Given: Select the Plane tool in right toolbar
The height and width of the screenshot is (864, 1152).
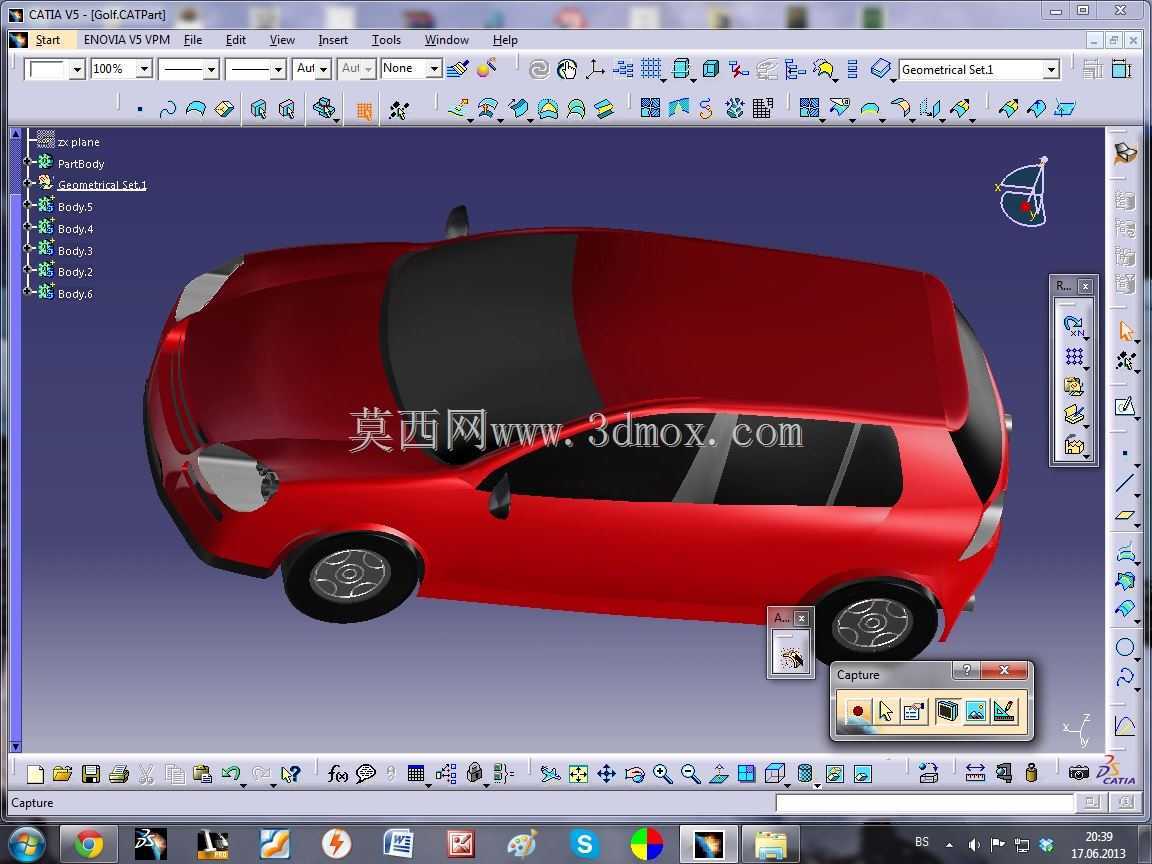Looking at the screenshot, I should tap(1125, 515).
